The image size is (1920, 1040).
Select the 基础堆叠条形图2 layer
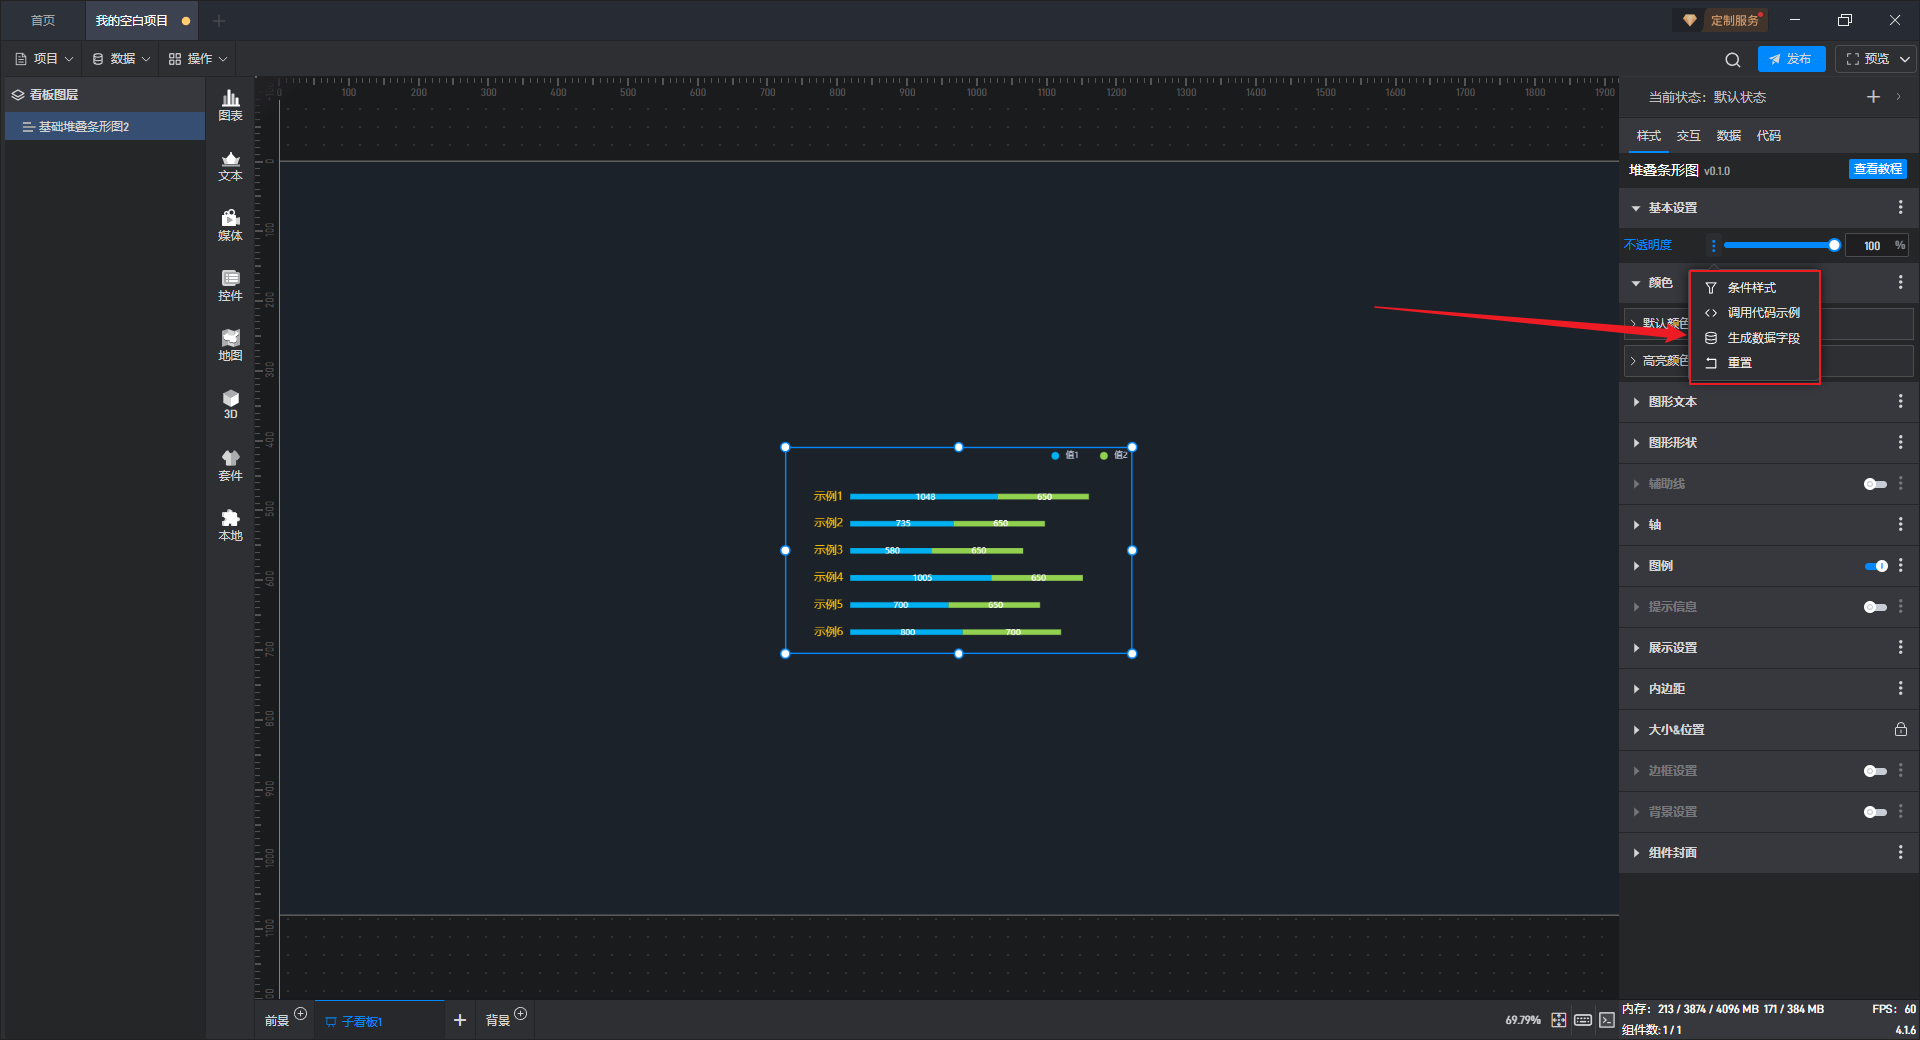[84, 127]
